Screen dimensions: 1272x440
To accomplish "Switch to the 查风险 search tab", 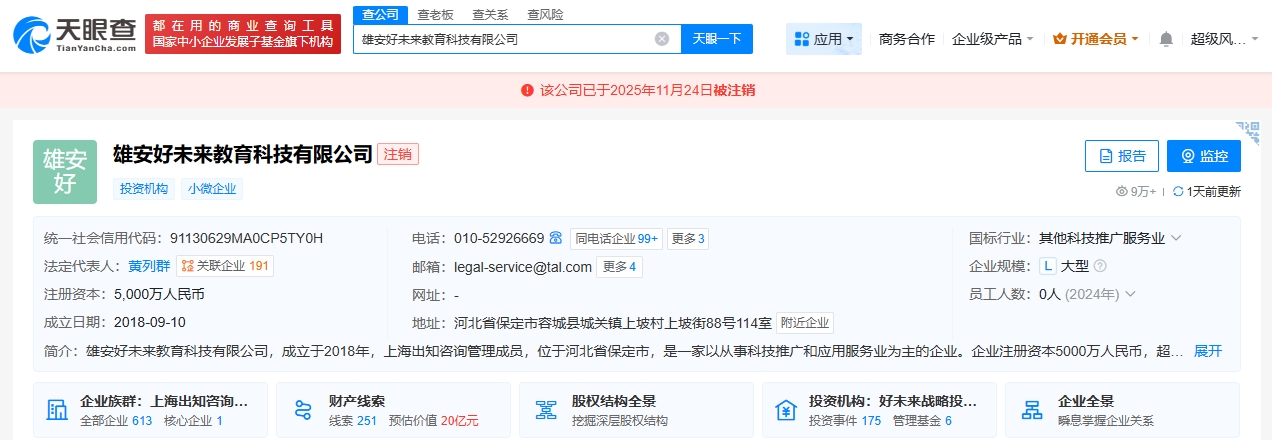I will click(x=544, y=14).
